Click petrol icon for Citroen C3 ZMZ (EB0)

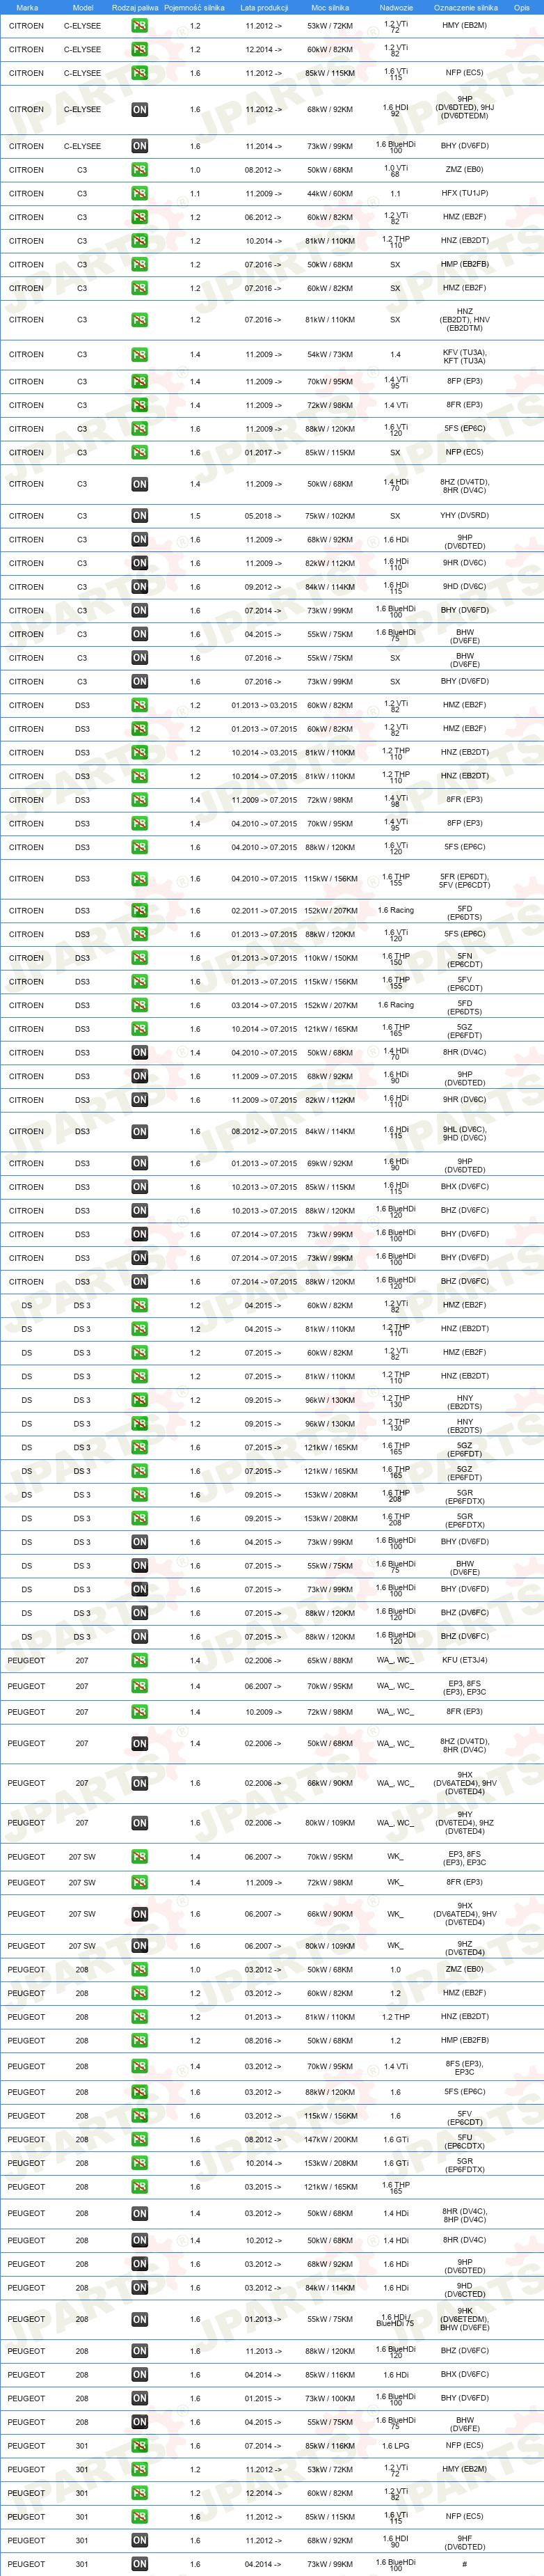coord(139,170)
